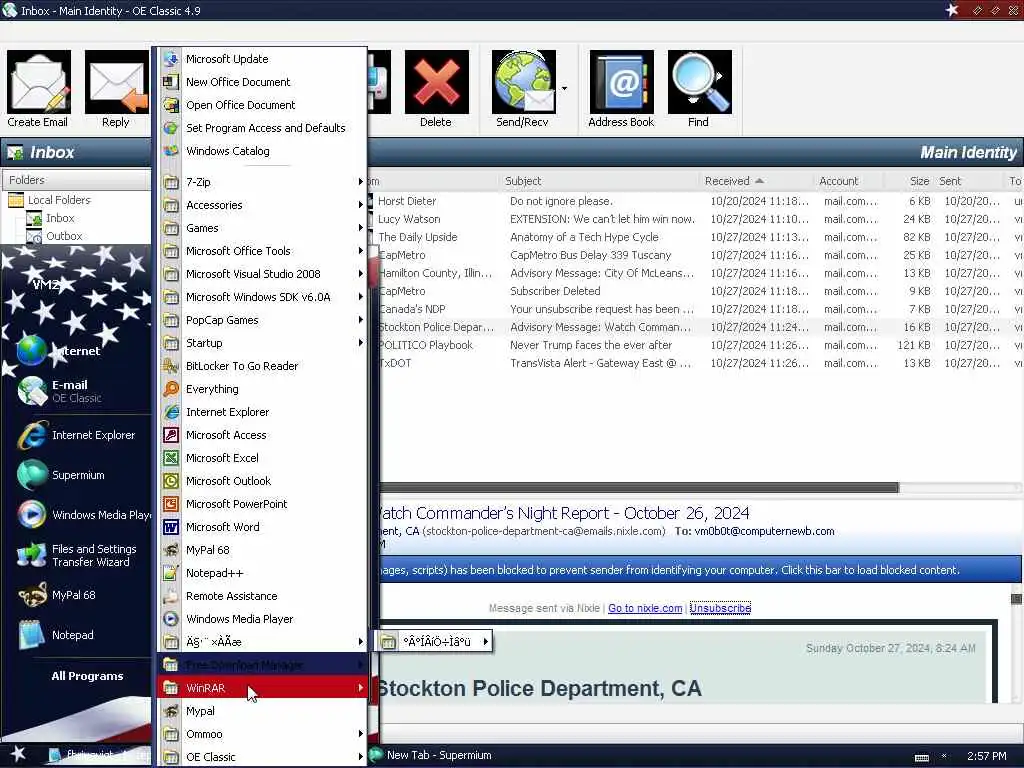Launch Everything search from the programs menu
The height and width of the screenshot is (768, 1024).
click(x=263, y=389)
